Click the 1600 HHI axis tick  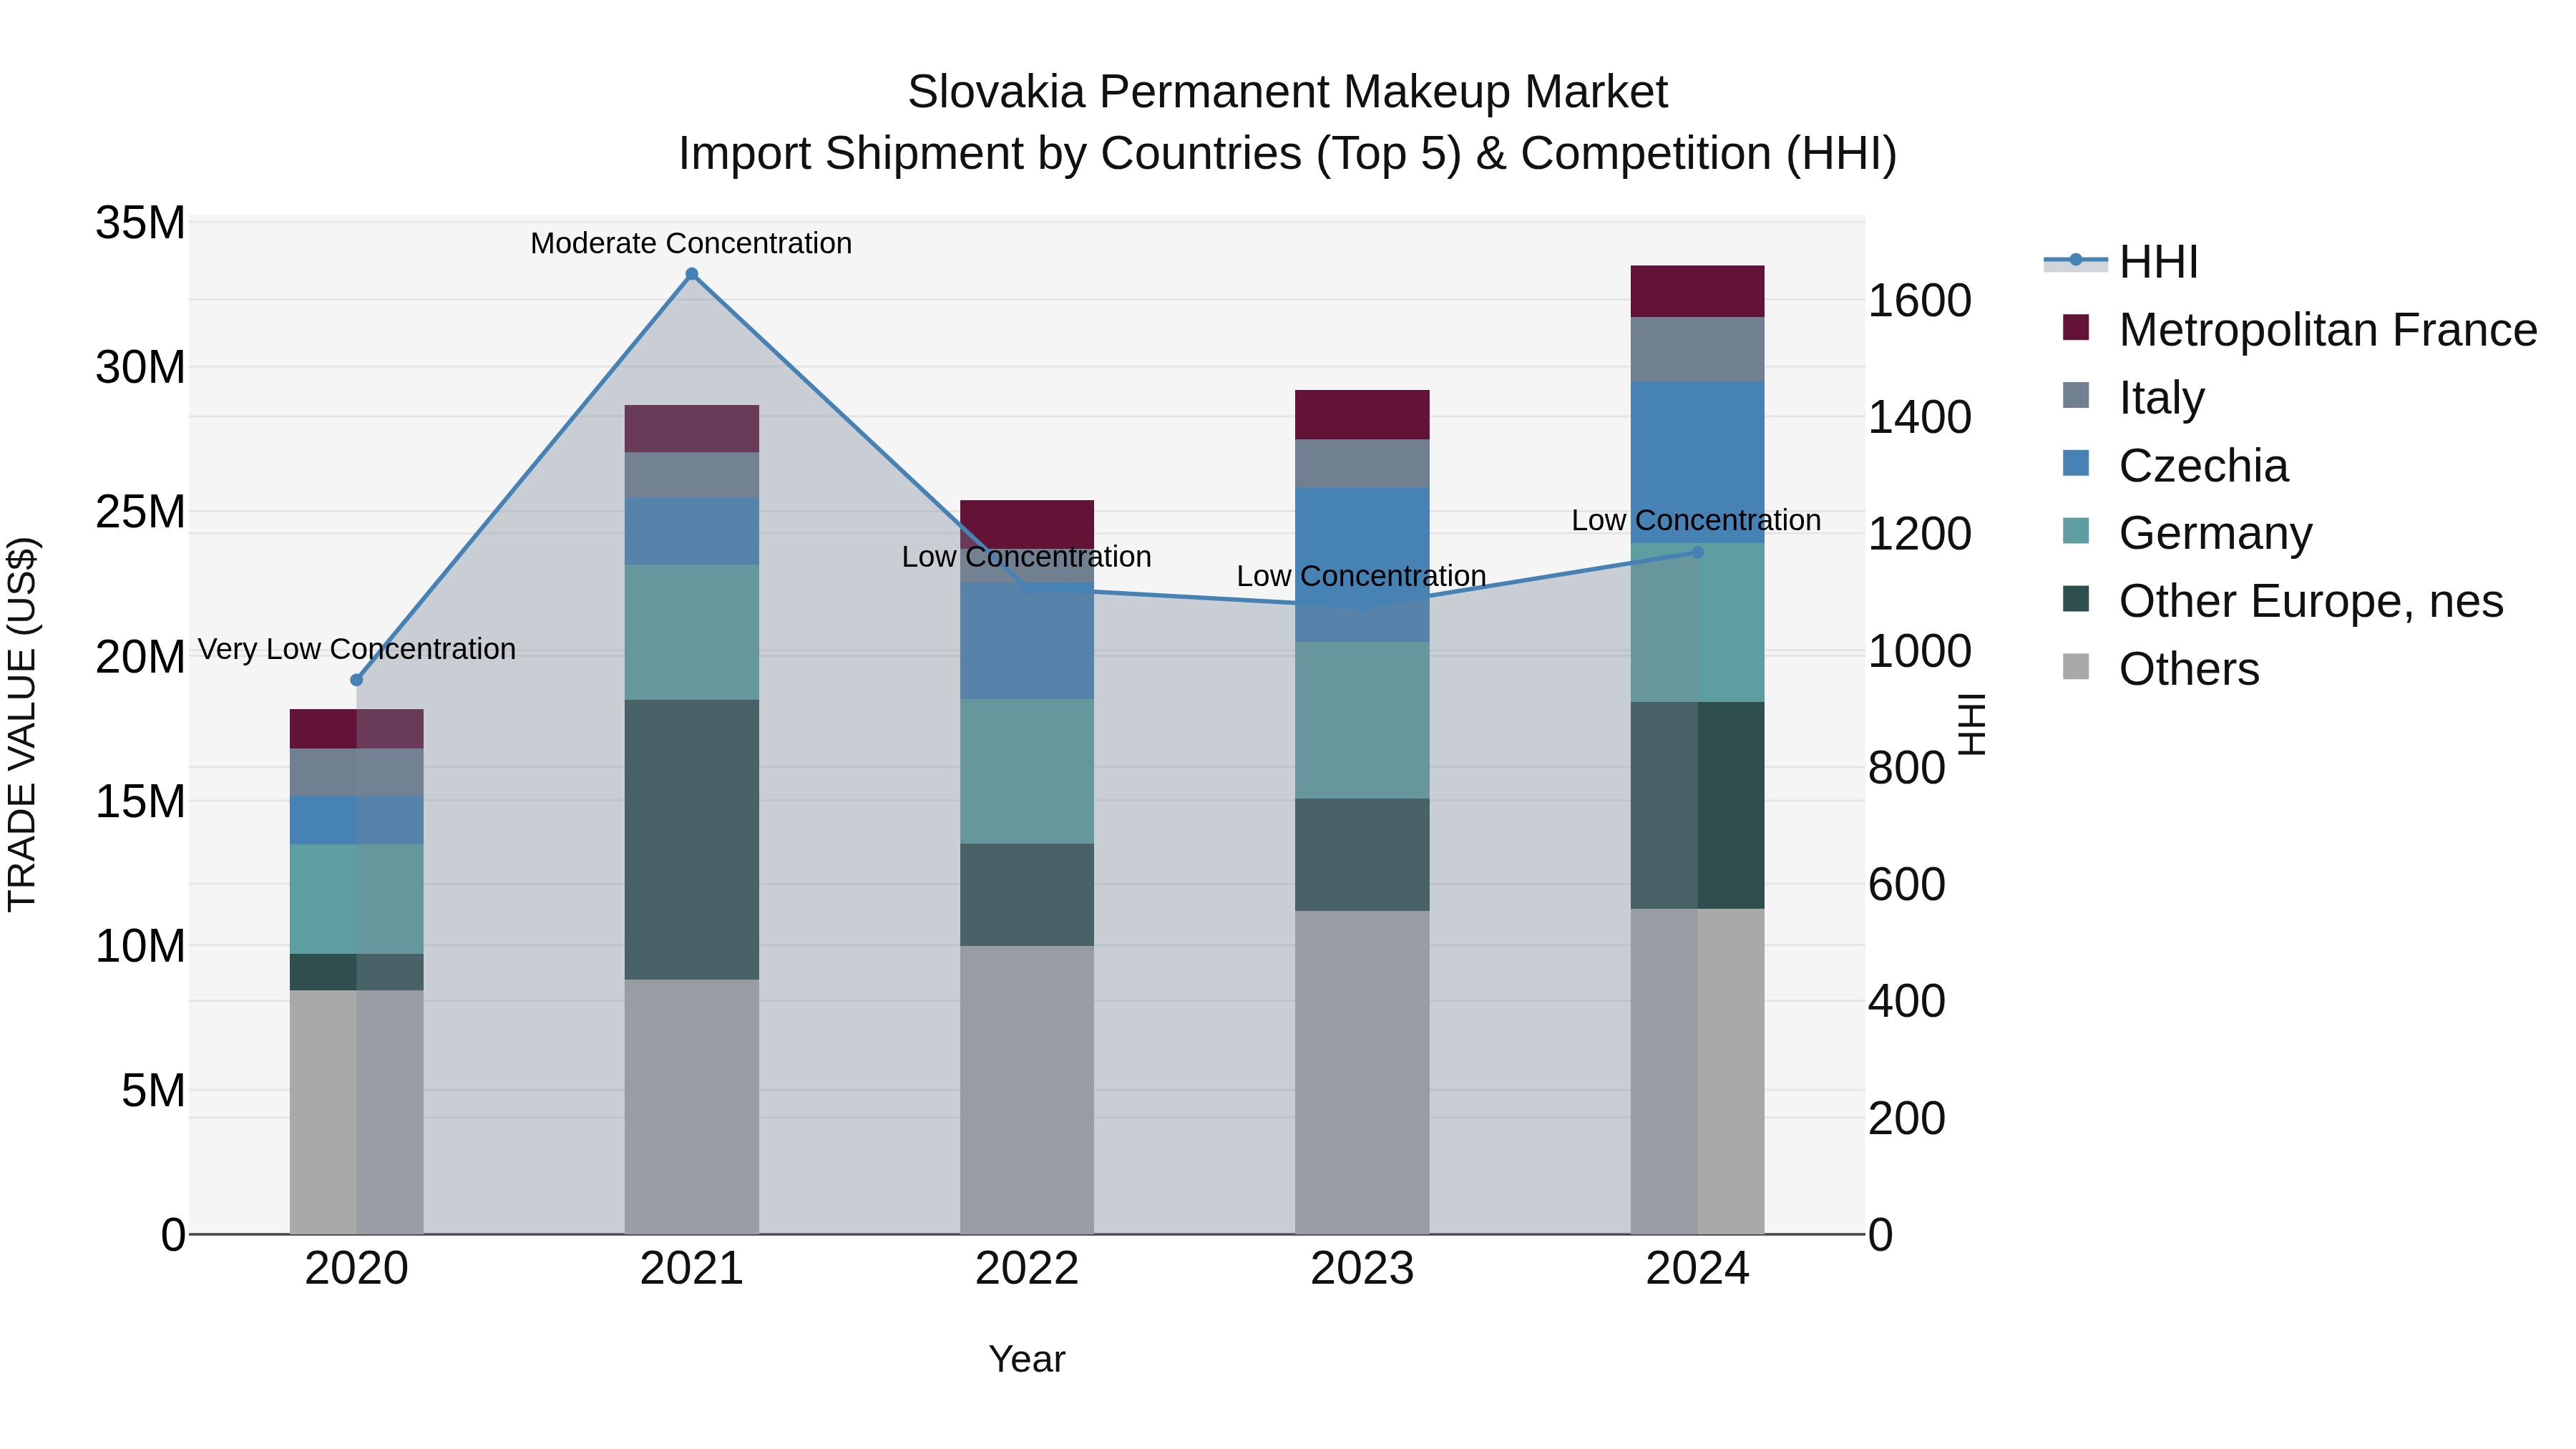point(1920,300)
